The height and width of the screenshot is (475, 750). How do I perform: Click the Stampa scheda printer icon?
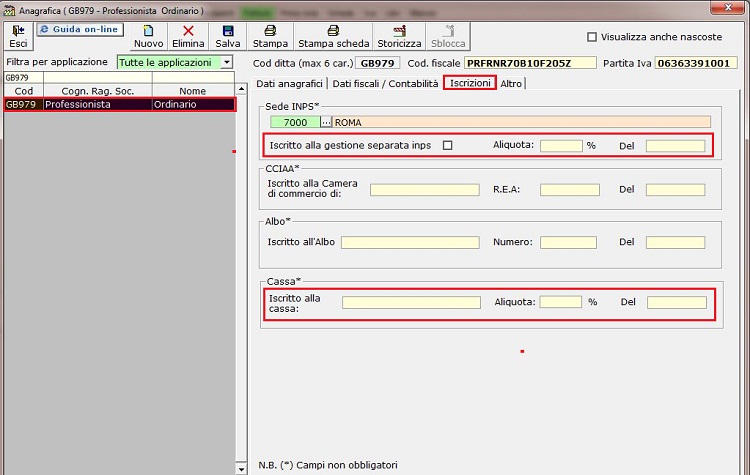[x=333, y=31]
